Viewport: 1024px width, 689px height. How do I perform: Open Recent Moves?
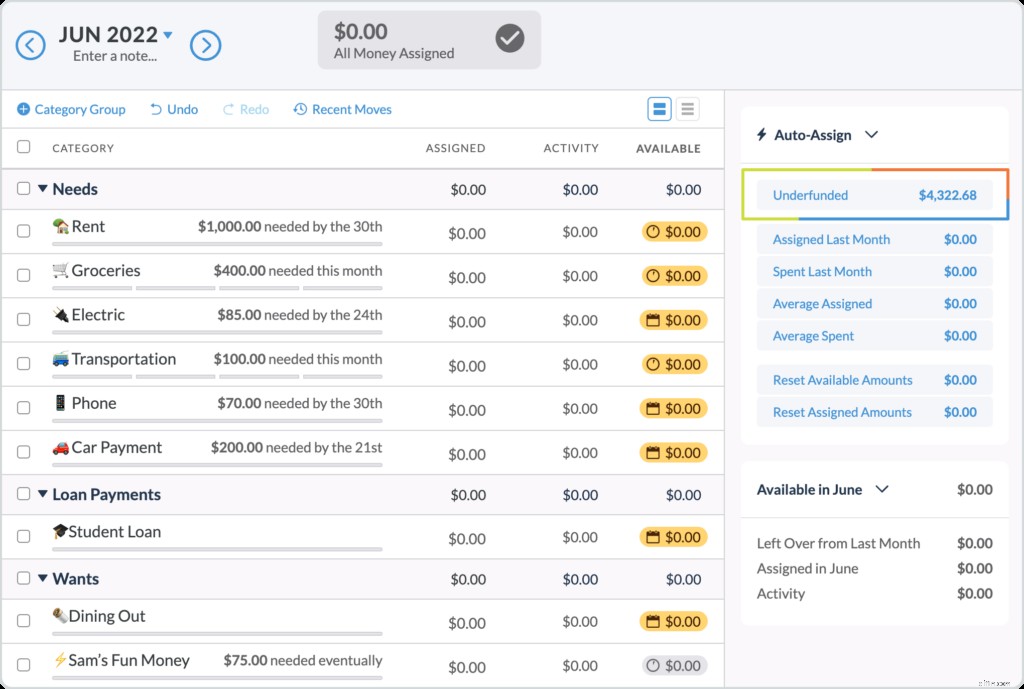342,109
